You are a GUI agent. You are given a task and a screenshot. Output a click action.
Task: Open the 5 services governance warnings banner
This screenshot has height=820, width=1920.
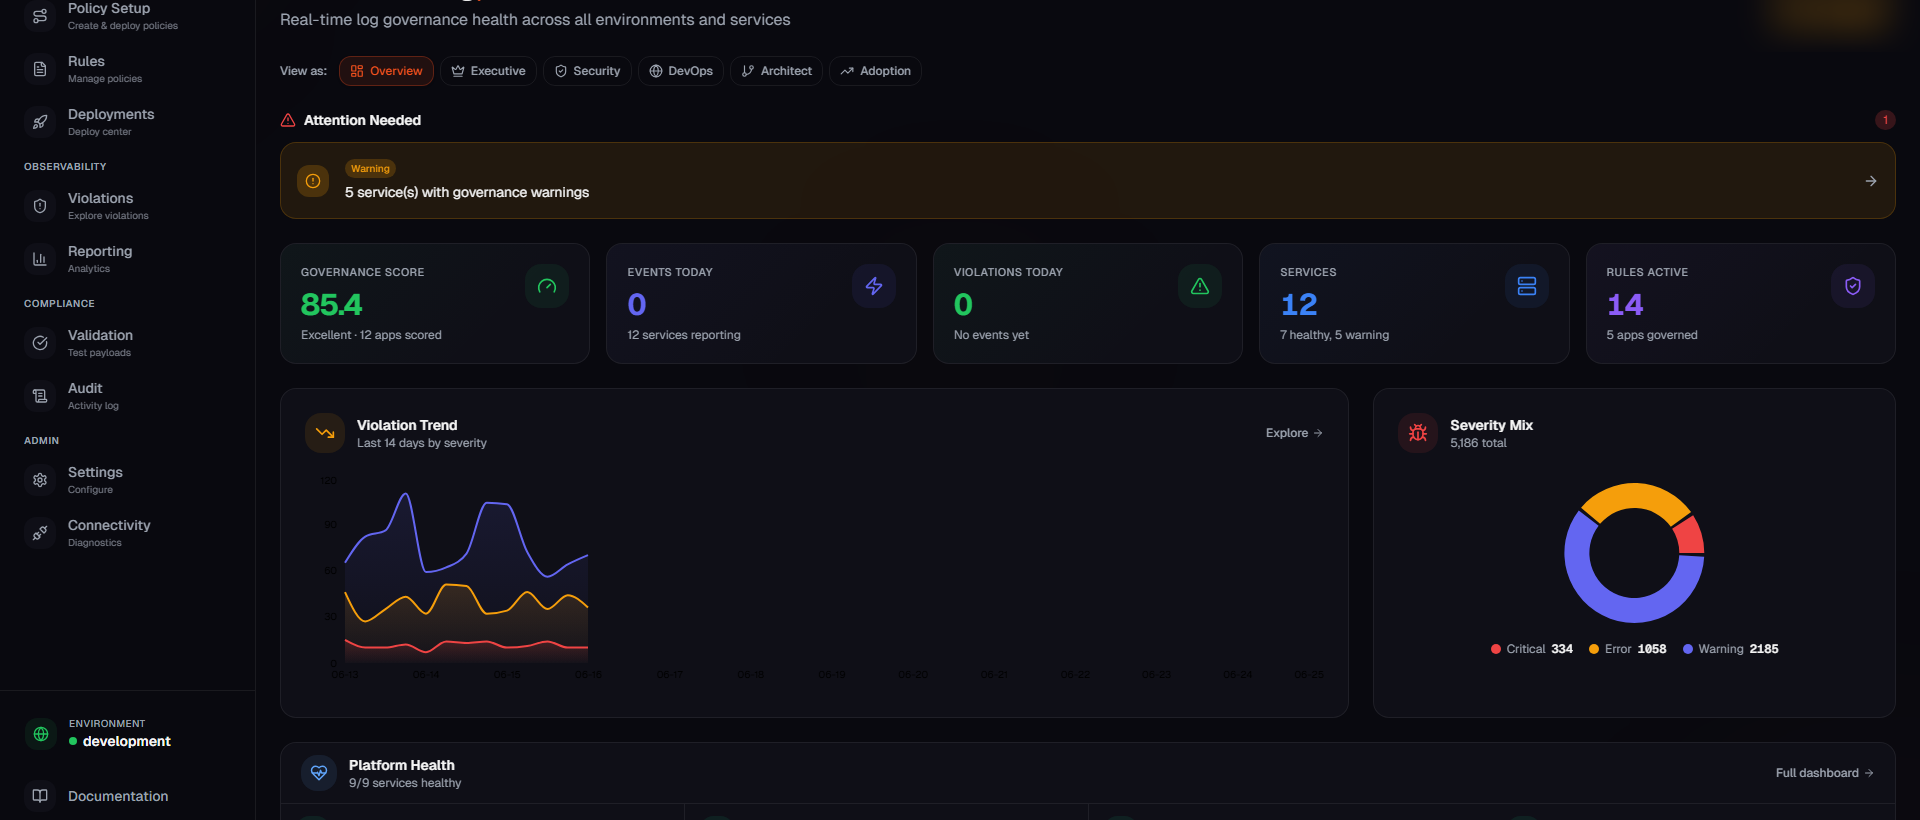coord(1087,181)
